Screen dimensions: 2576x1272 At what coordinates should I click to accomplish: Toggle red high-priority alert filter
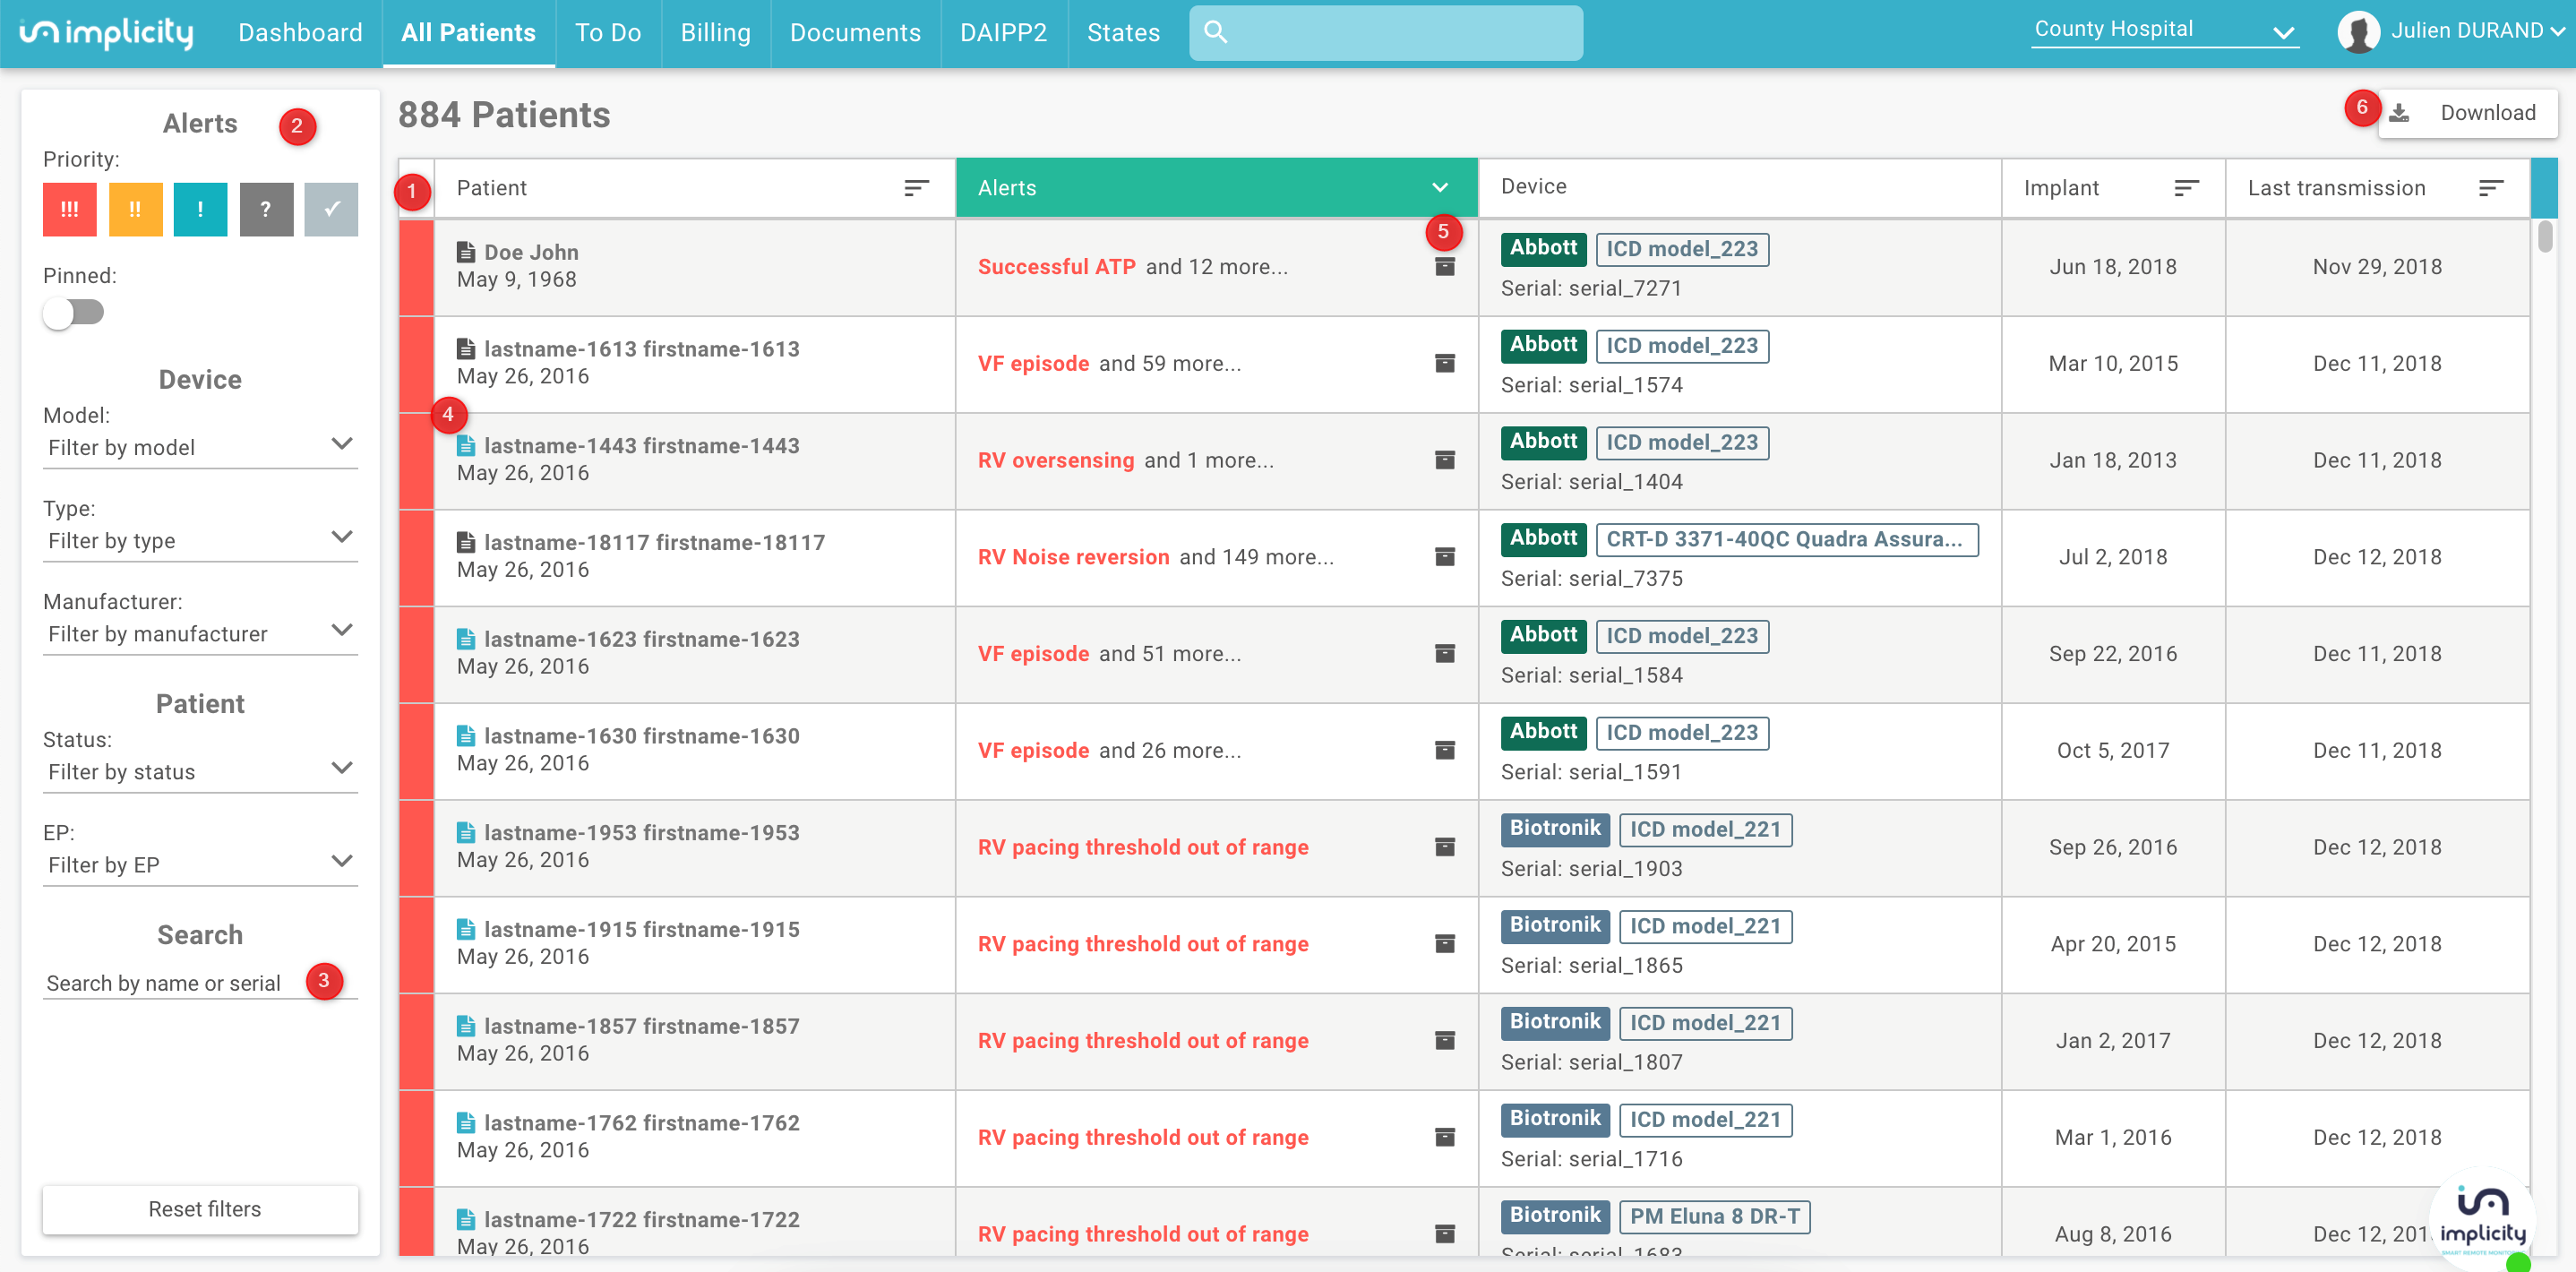point(70,209)
